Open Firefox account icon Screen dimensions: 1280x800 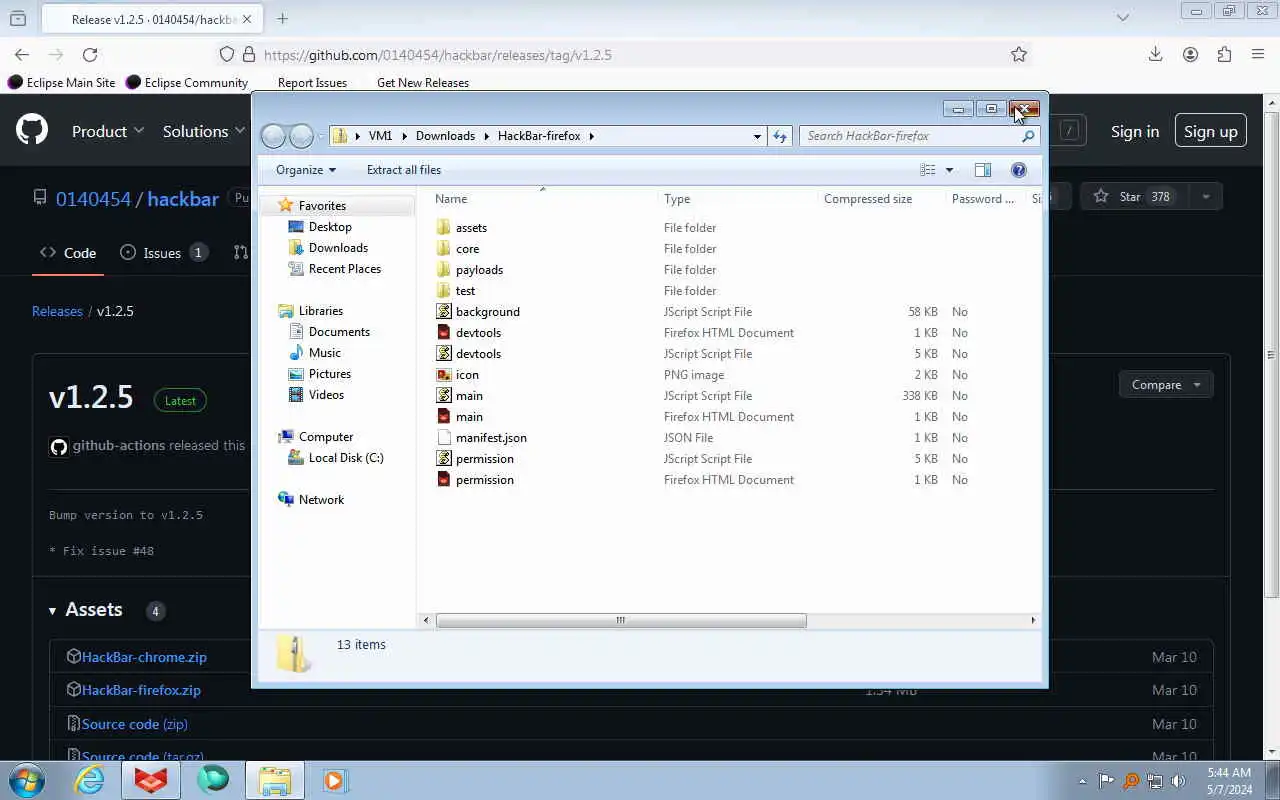point(1190,55)
